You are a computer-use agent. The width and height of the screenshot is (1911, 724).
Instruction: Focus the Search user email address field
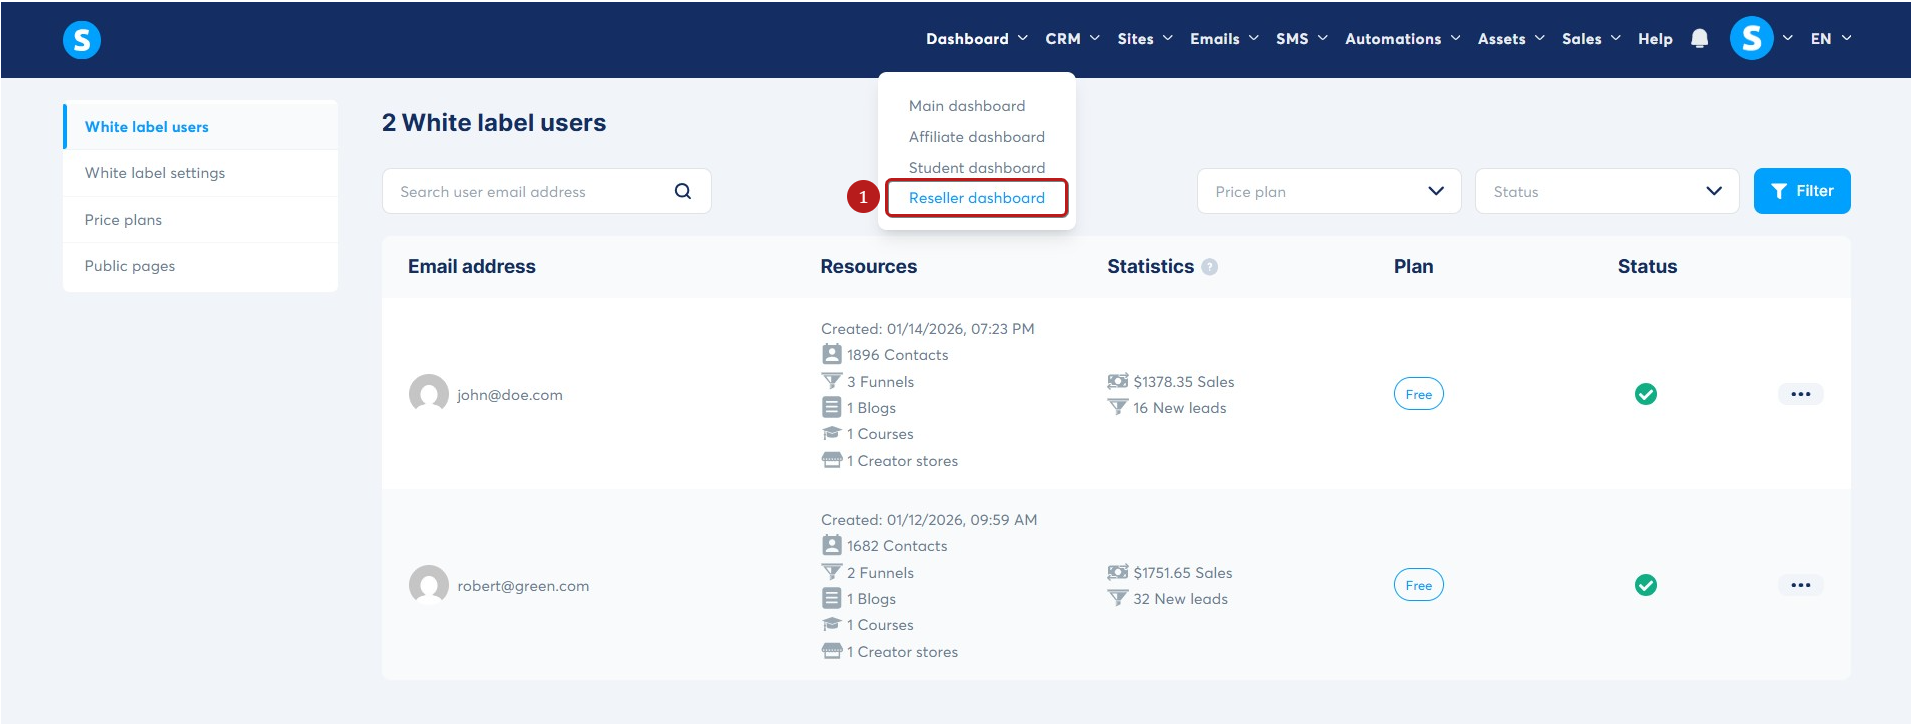coord(547,191)
